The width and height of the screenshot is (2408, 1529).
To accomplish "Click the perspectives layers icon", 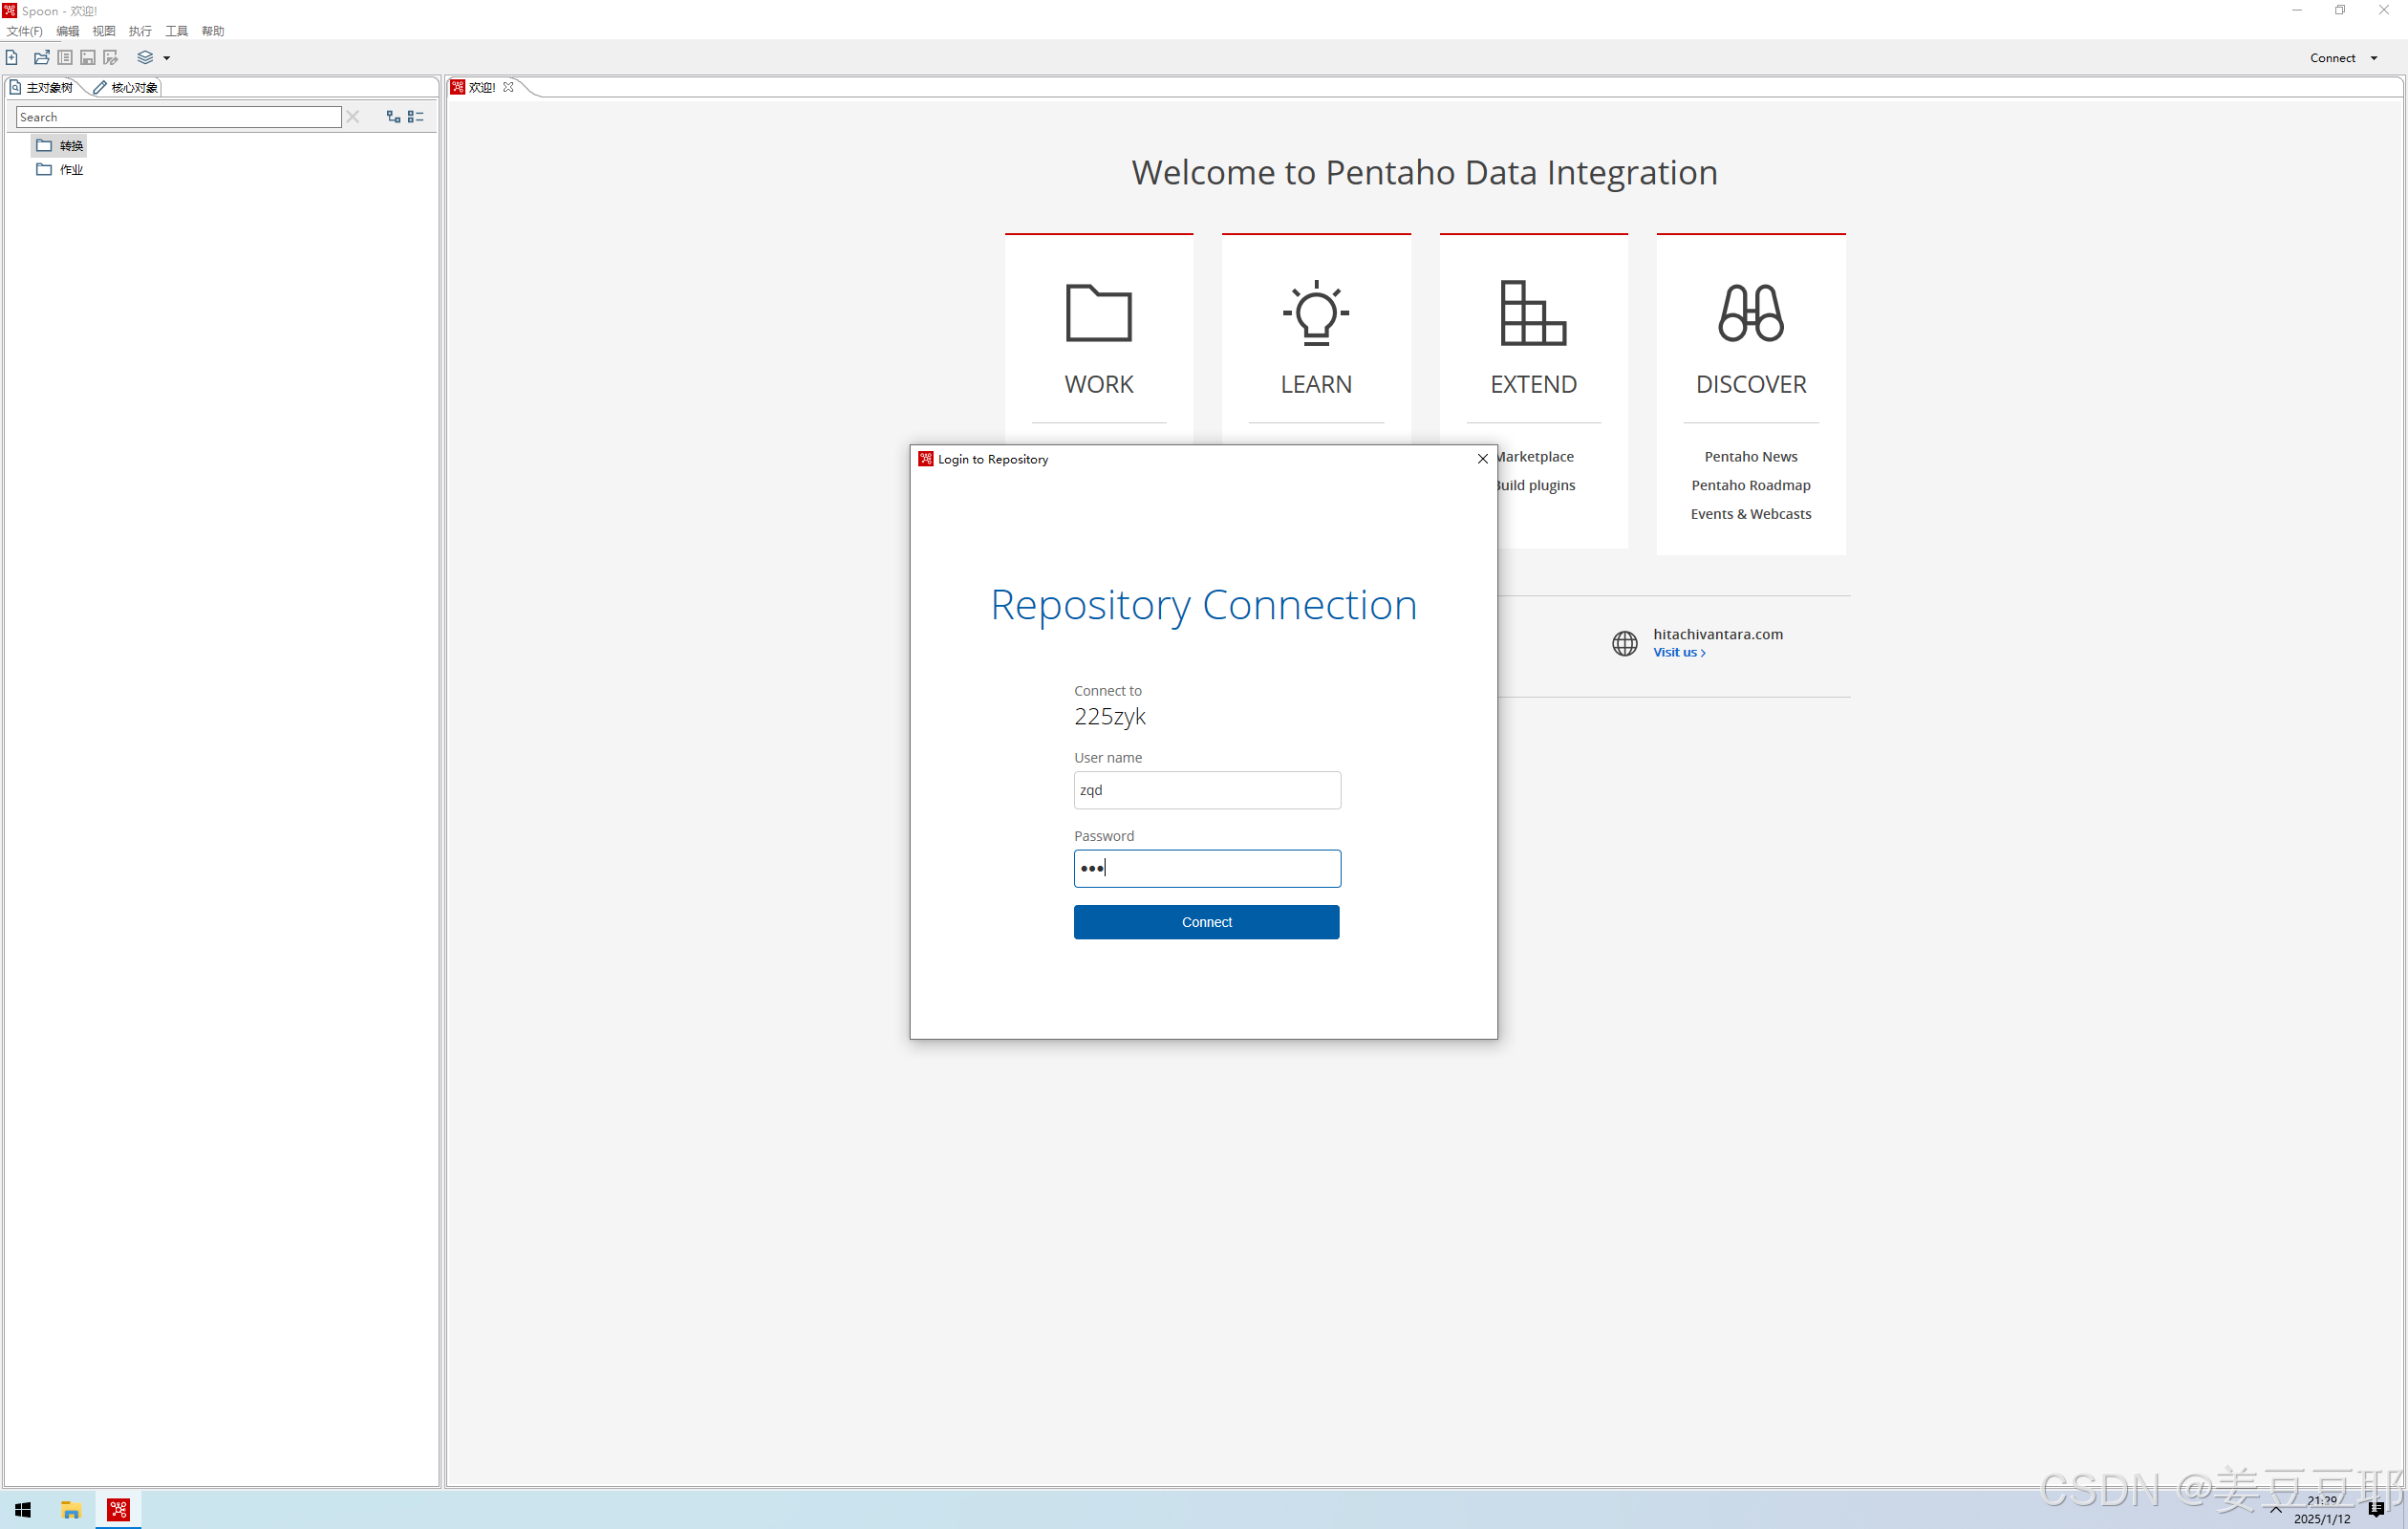I will point(145,58).
